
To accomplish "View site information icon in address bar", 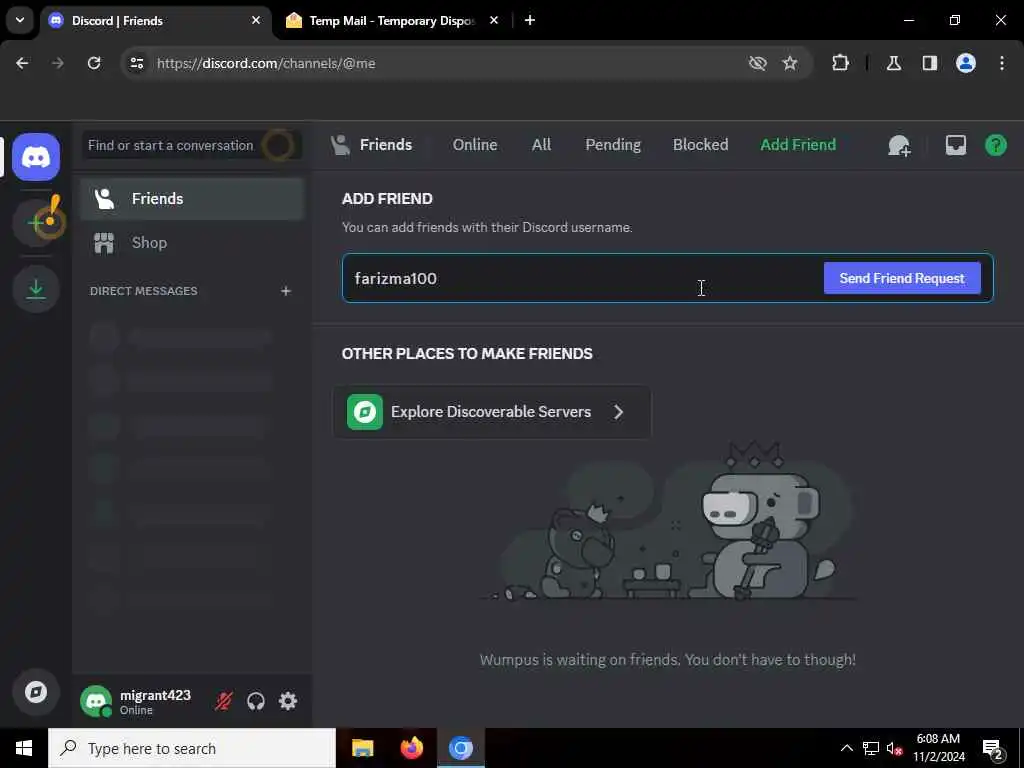I will click(136, 63).
